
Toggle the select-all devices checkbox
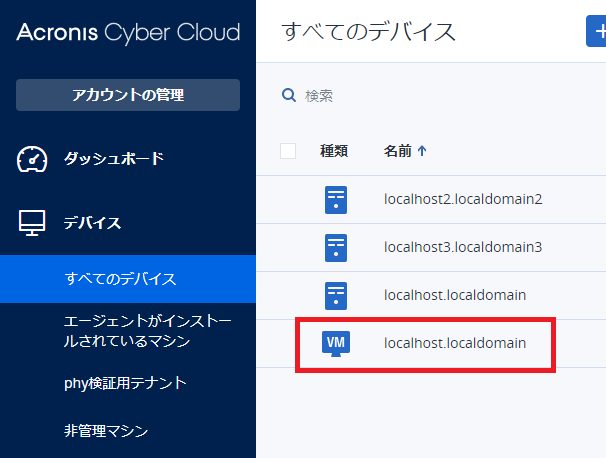(288, 151)
